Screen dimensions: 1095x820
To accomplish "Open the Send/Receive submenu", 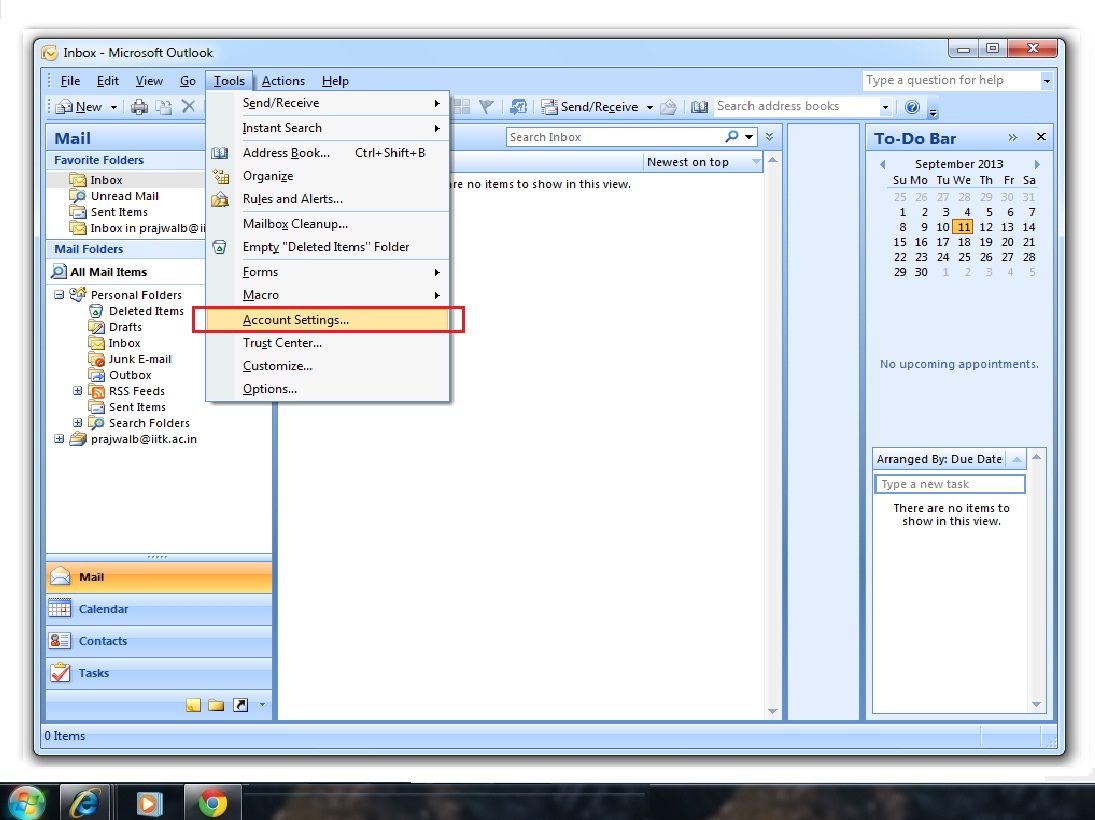I will 281,103.
